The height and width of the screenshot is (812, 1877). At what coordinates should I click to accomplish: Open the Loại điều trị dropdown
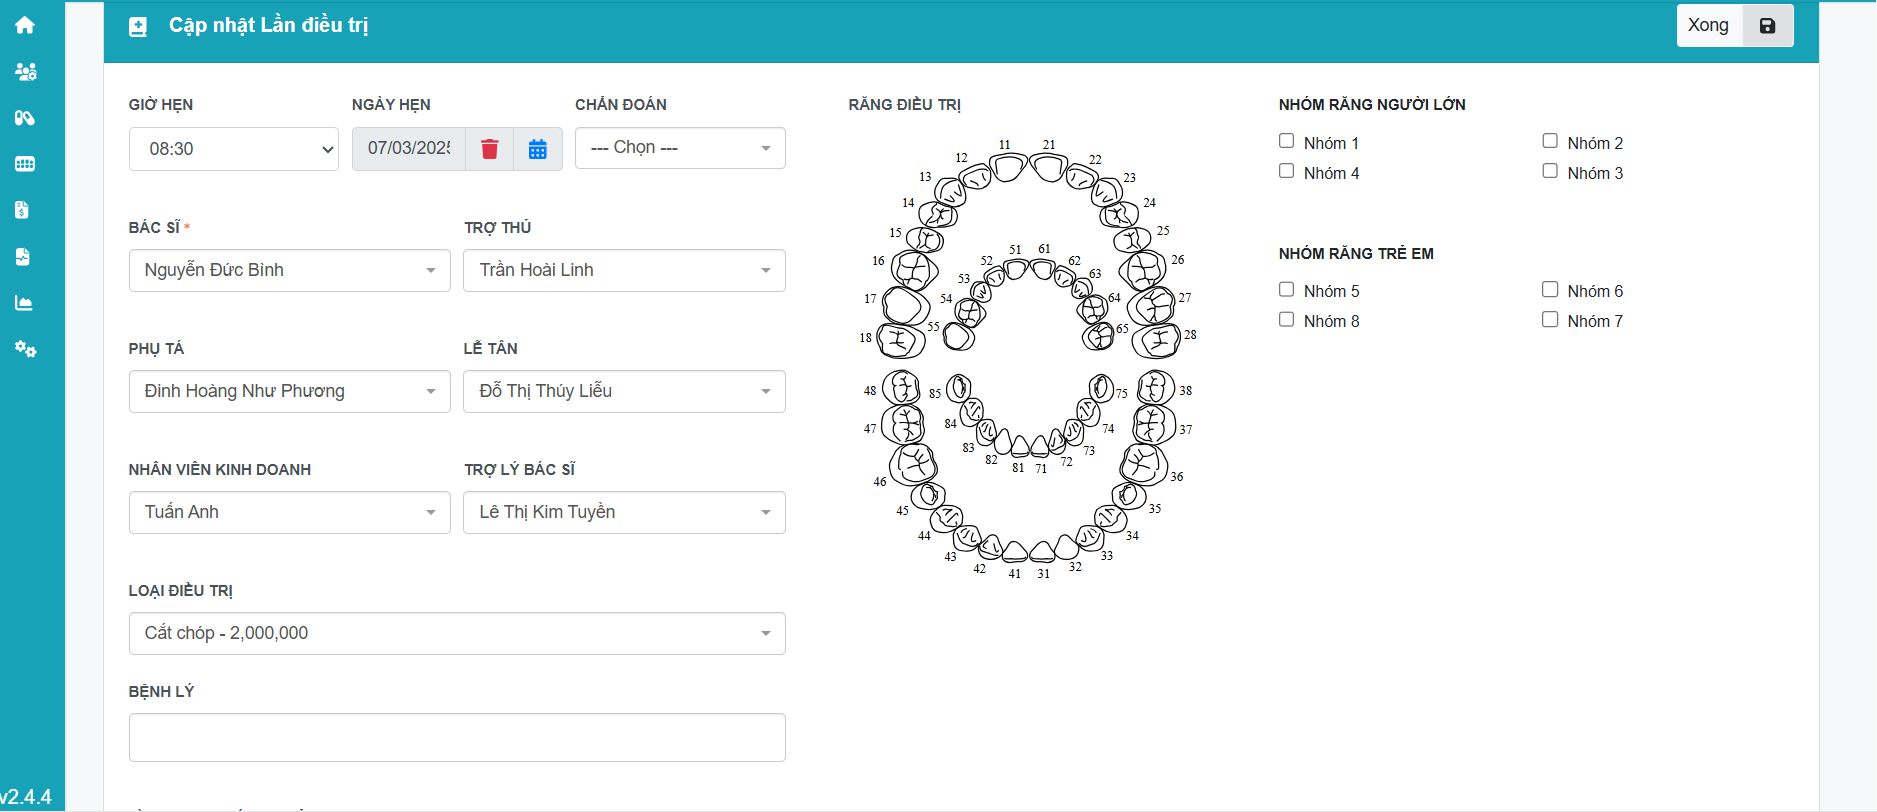(456, 633)
